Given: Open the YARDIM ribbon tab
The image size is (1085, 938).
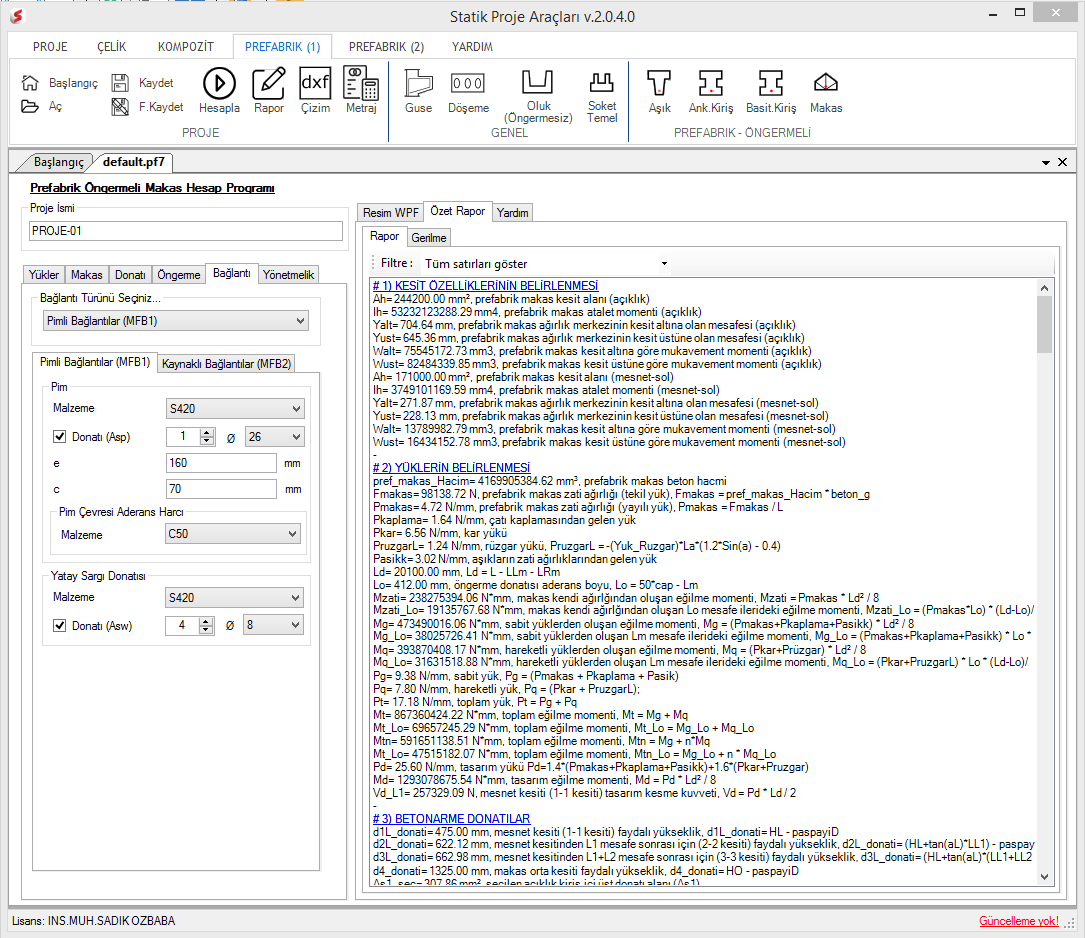Looking at the screenshot, I should coord(472,46).
